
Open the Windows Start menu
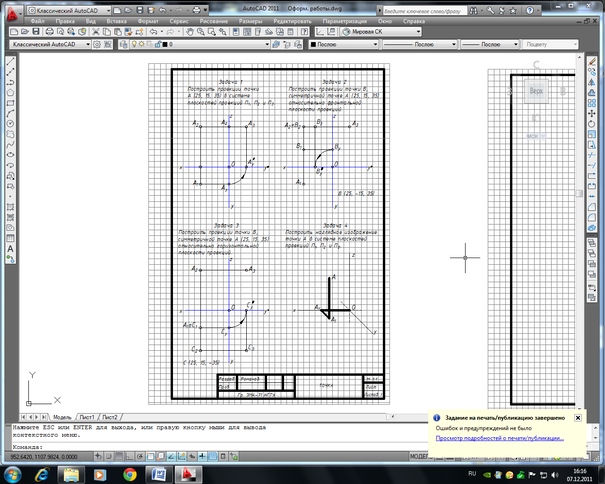point(12,475)
